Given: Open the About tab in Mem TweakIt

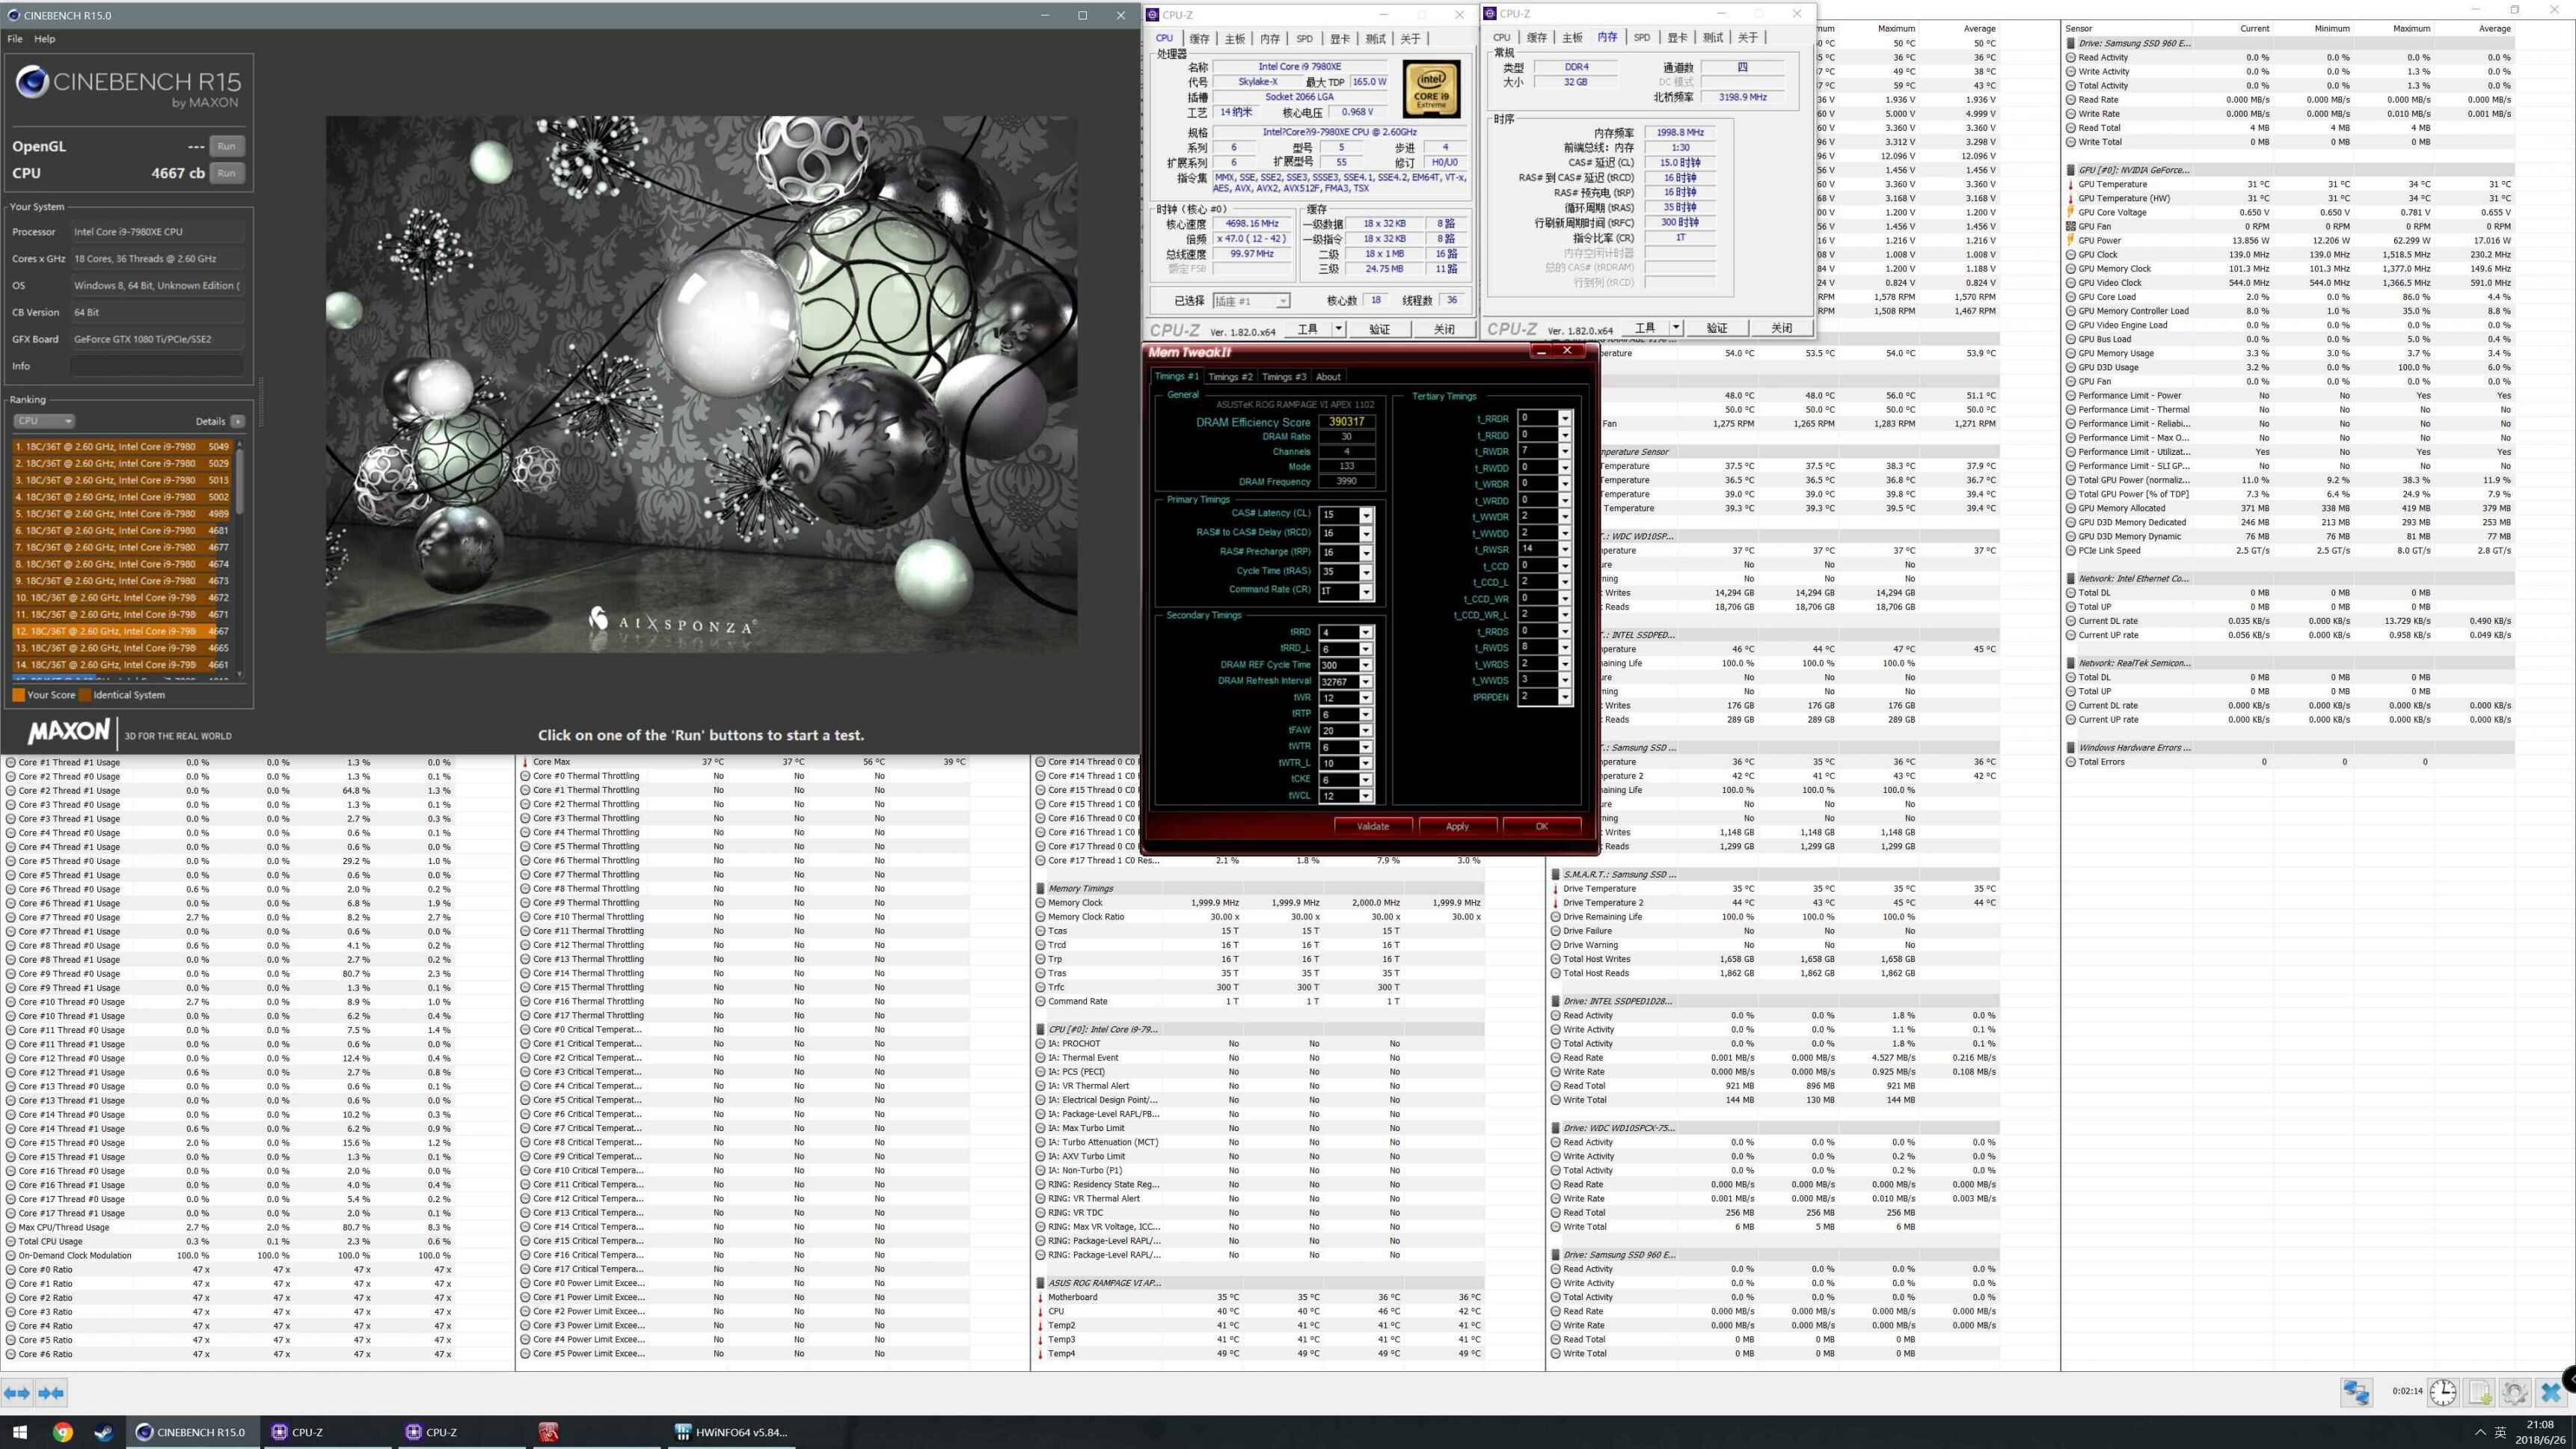Looking at the screenshot, I should point(1328,377).
